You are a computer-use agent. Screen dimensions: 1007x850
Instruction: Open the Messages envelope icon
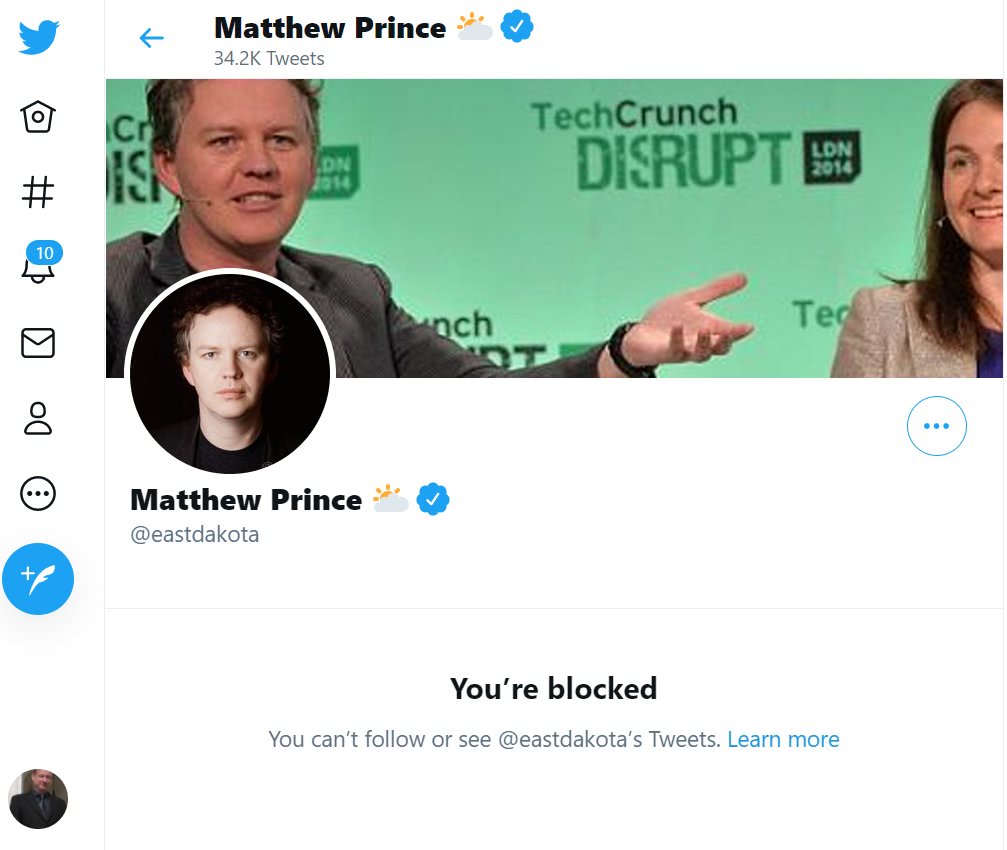tap(38, 343)
